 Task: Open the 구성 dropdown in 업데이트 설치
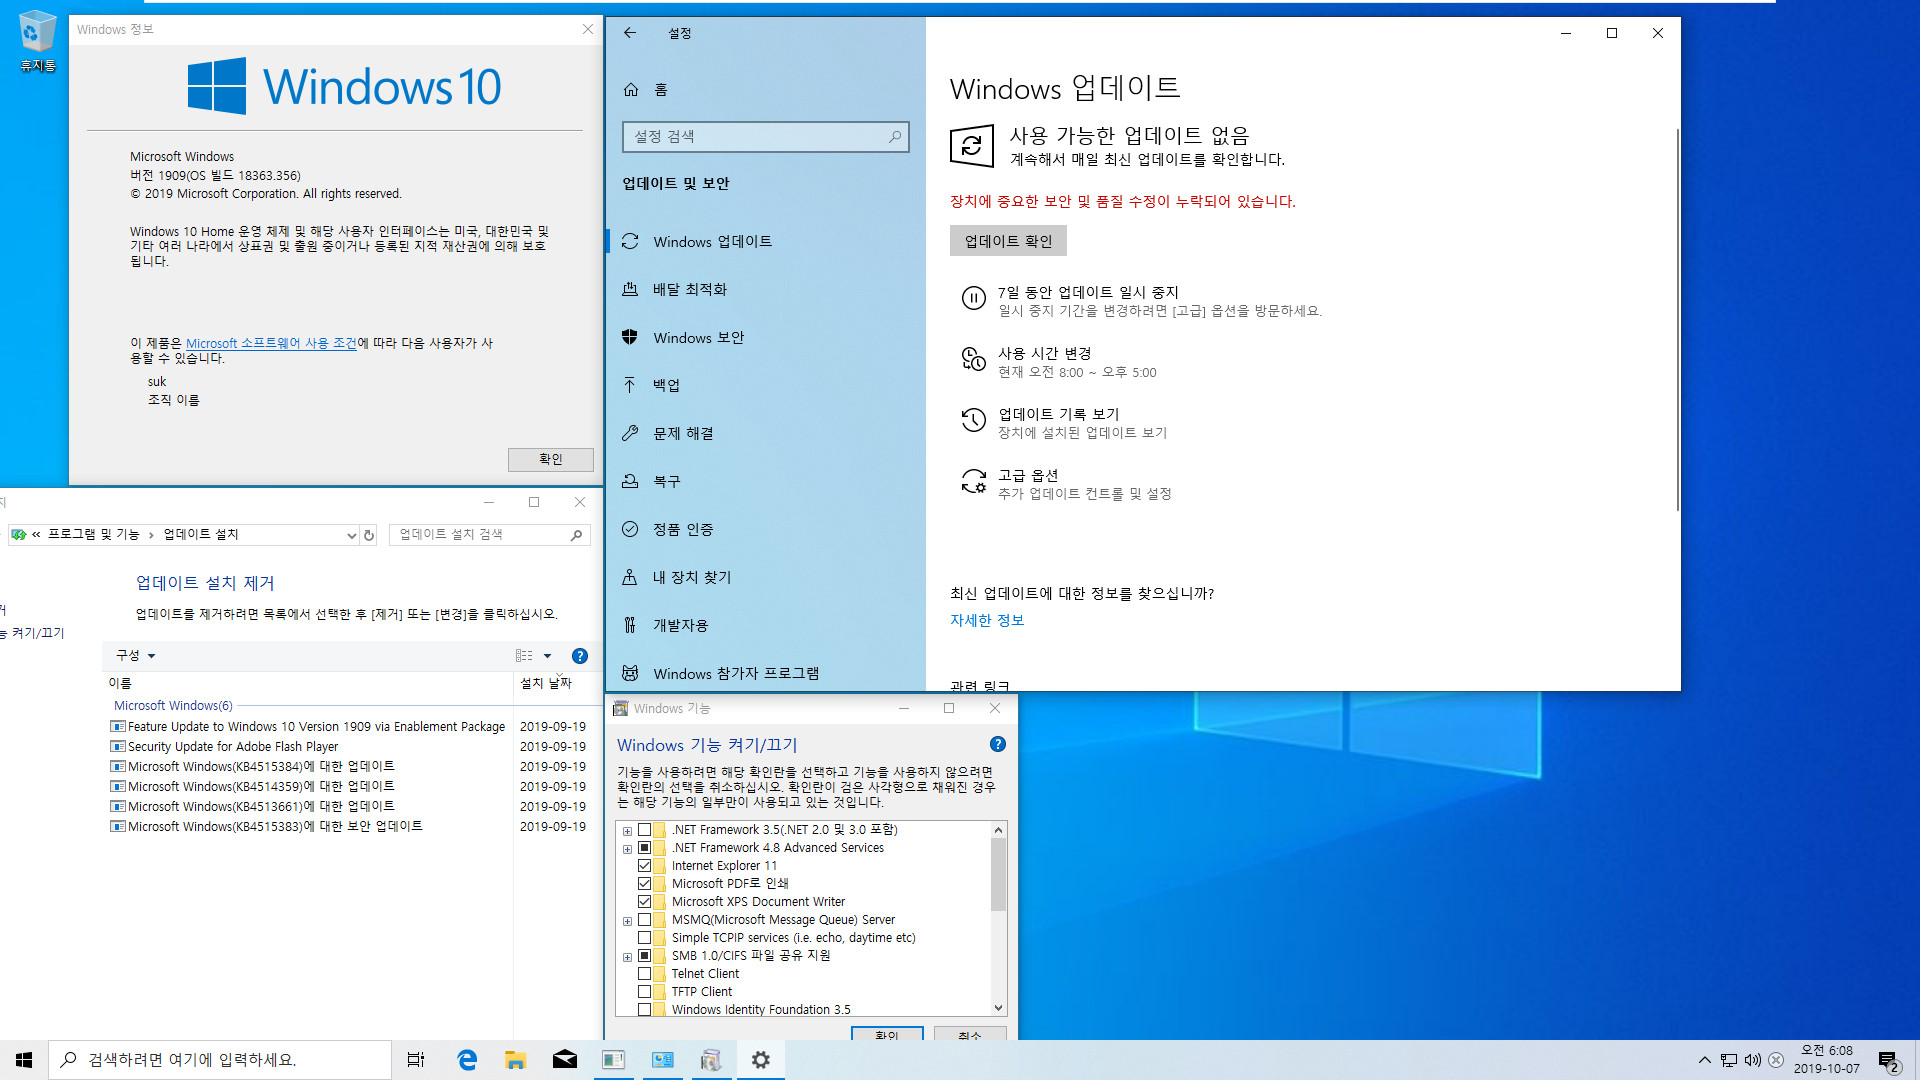136,656
